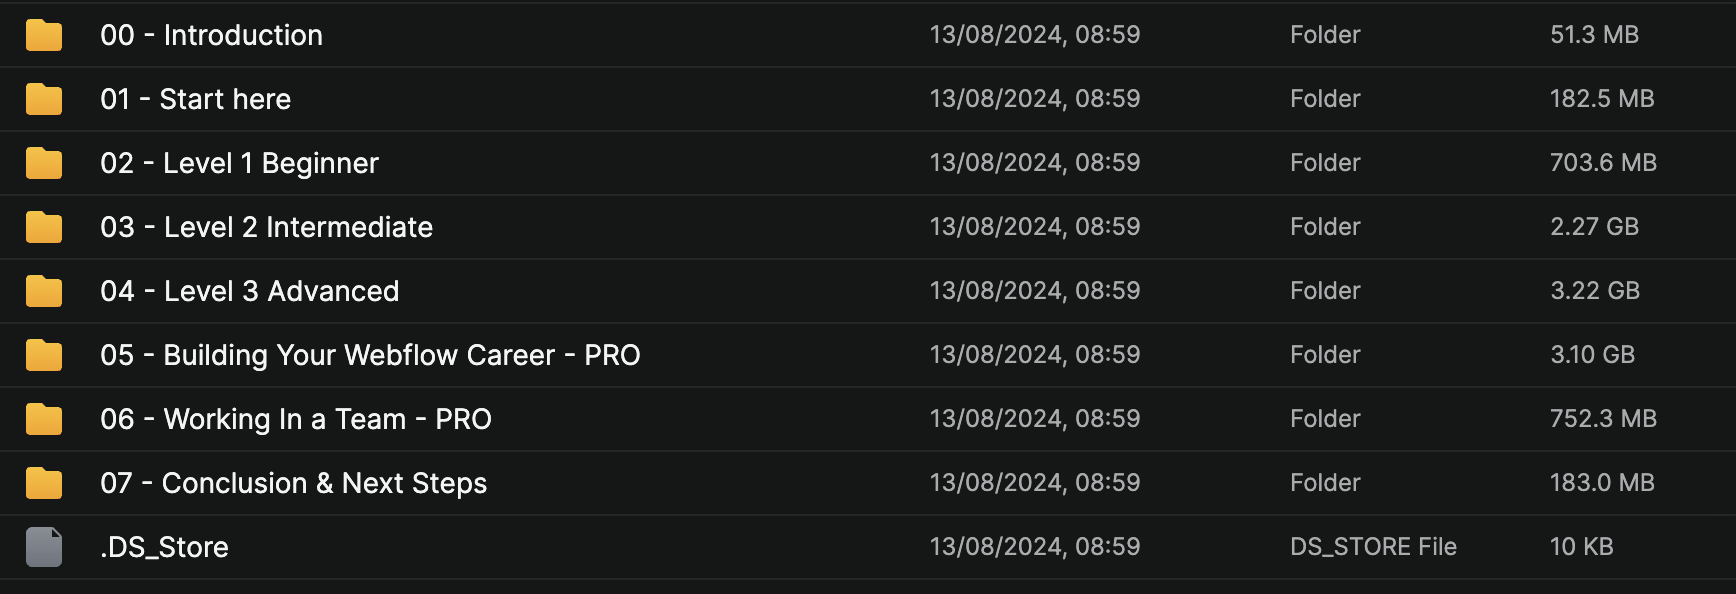This screenshot has height=594, width=1736.
Task: Click the DS_STORE File type label
Action: 1373,547
